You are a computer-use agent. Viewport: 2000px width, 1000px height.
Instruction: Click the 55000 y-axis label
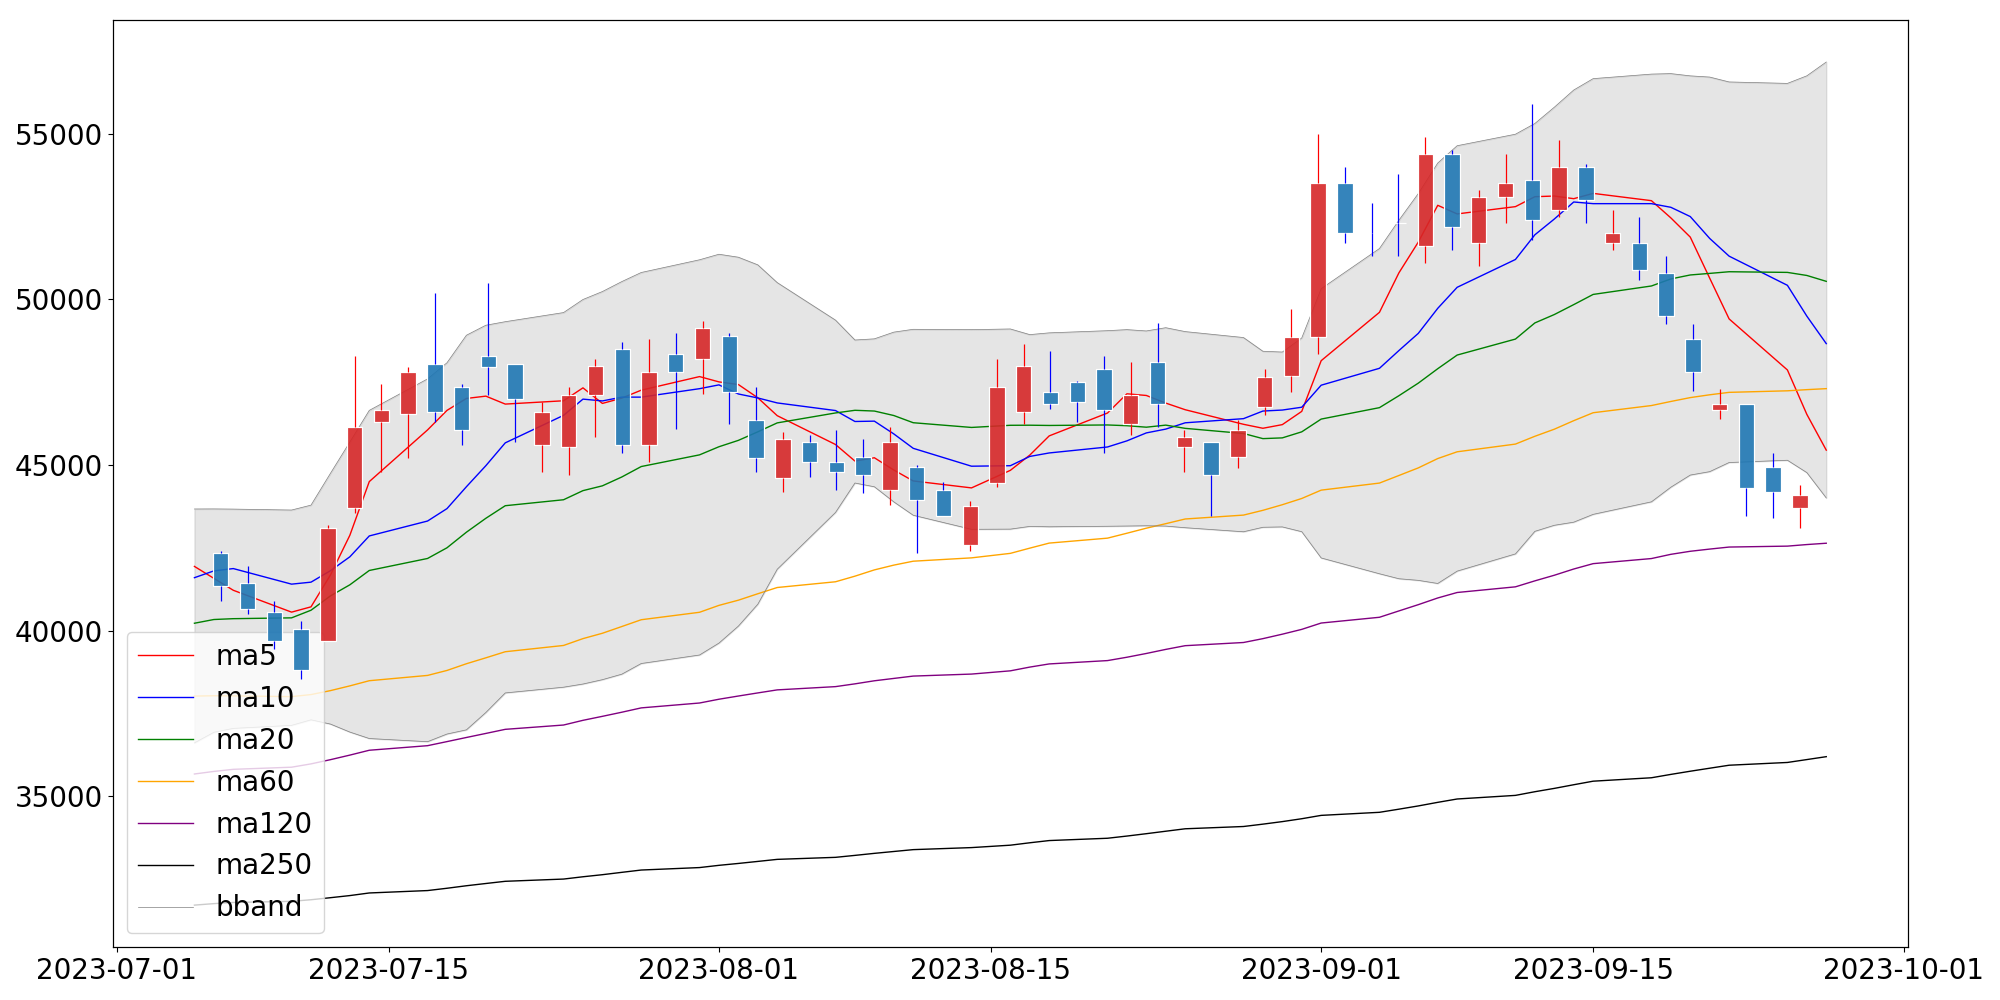pos(59,135)
